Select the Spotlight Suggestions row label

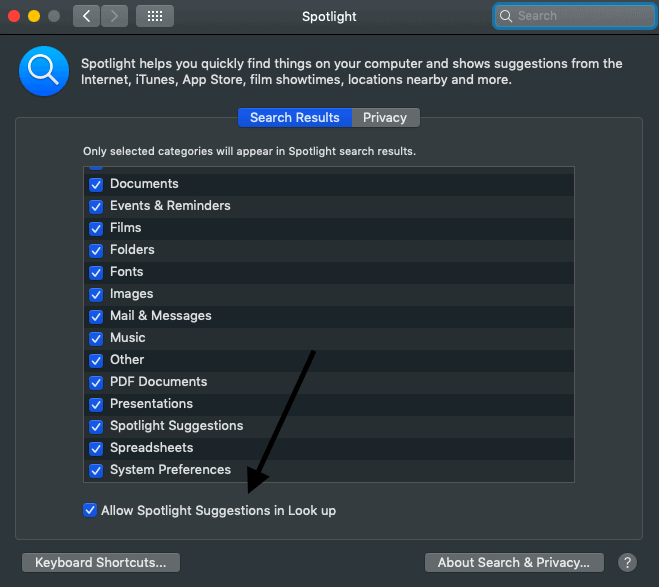[x=177, y=426]
